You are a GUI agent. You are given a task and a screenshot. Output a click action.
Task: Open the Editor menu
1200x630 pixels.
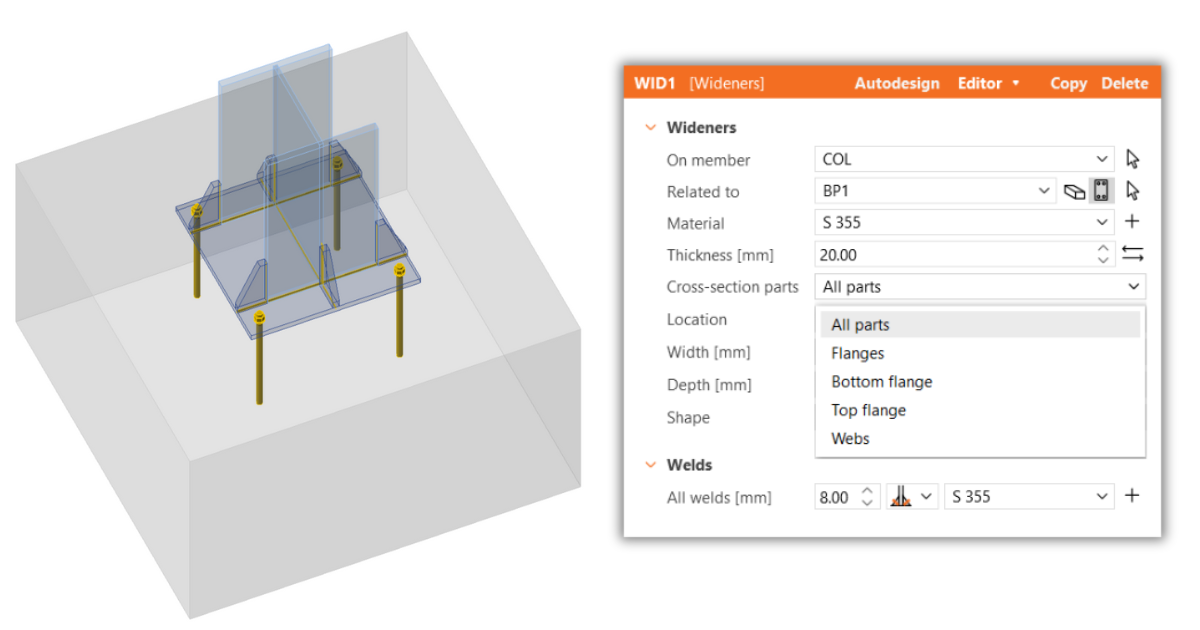988,84
